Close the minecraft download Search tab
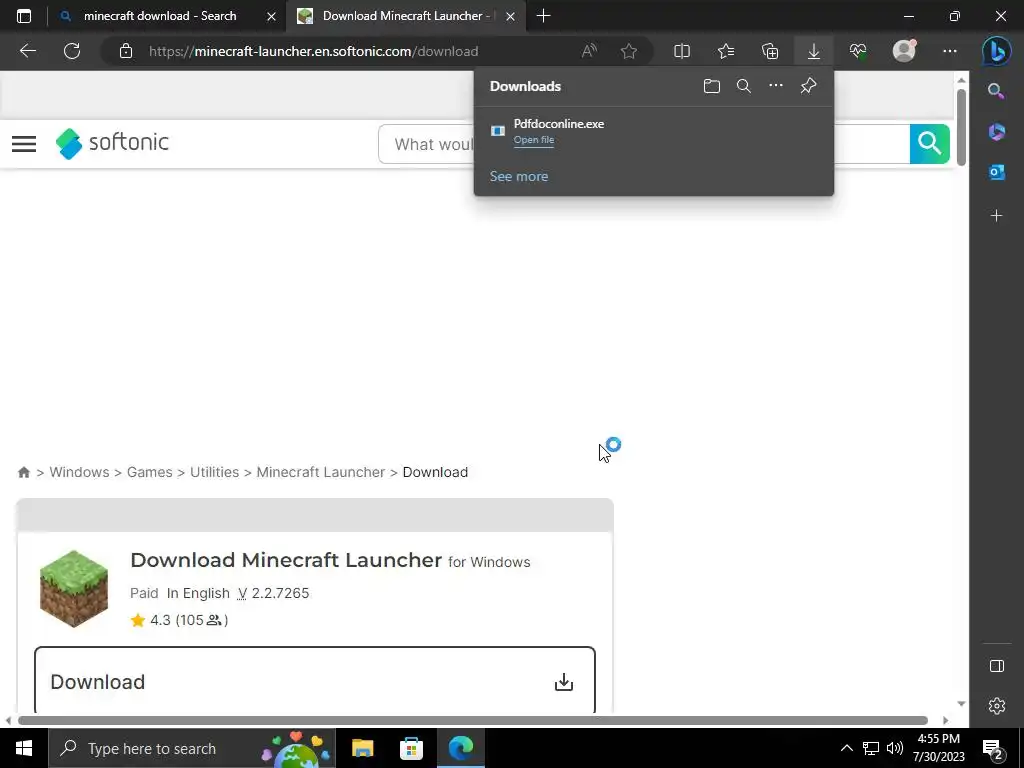Screen dimensions: 1024x768 click(271, 16)
